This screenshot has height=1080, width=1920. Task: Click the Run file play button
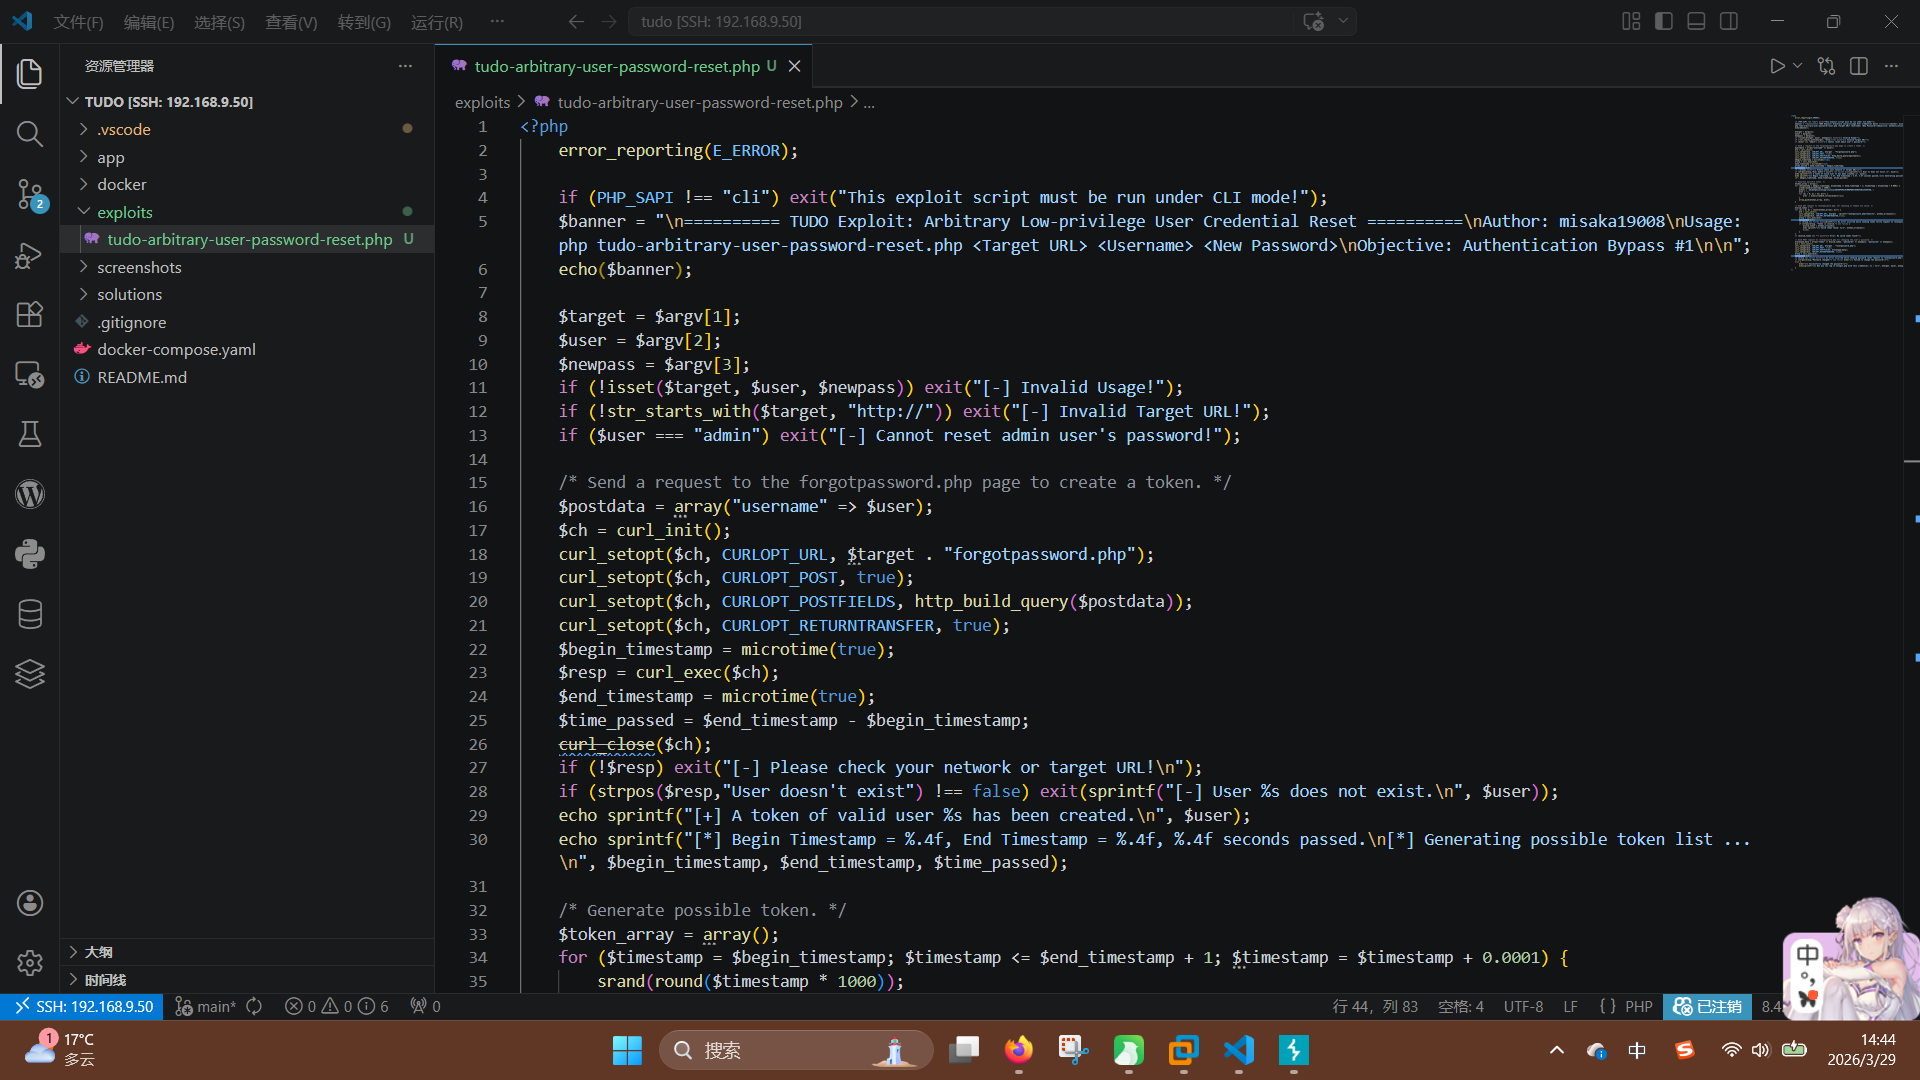1777,66
